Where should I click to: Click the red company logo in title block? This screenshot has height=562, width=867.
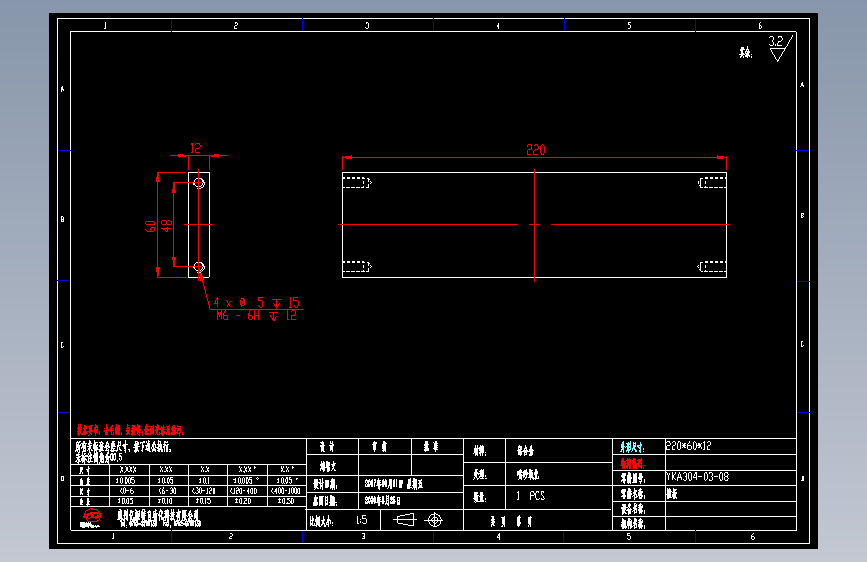[x=92, y=518]
